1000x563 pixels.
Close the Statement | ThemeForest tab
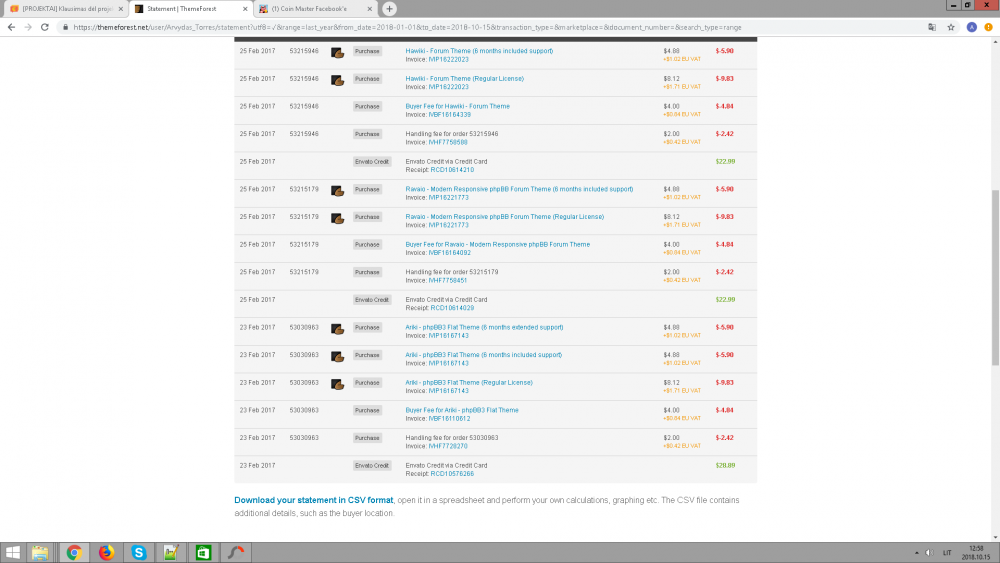[x=245, y=8]
